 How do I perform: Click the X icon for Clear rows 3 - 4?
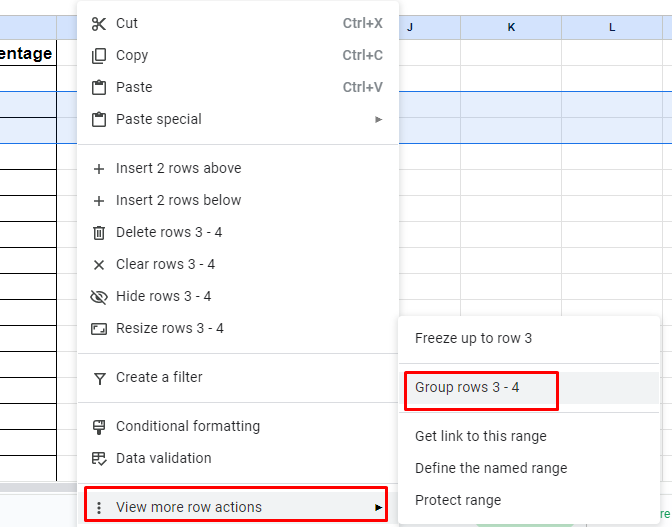[99, 265]
